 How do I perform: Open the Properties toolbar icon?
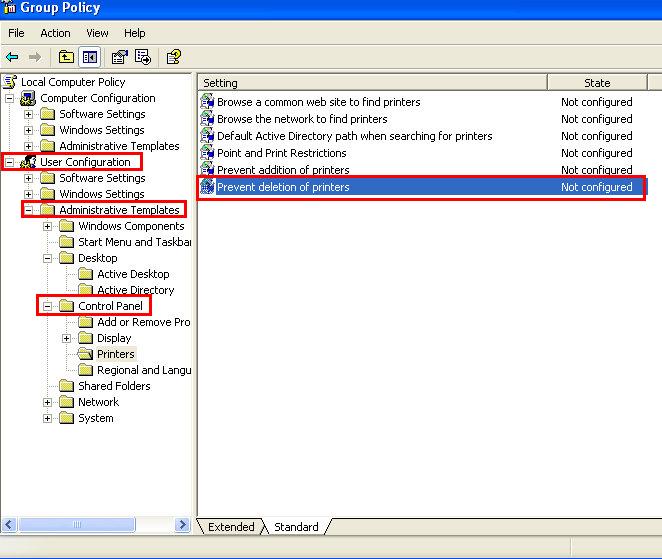119,57
